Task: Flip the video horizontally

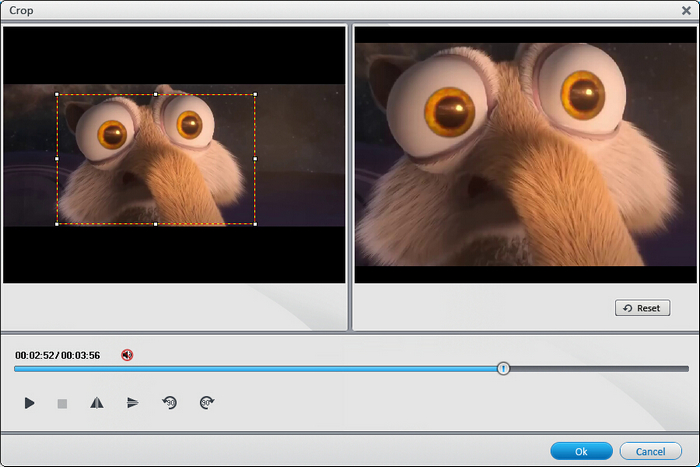Action: click(97, 403)
